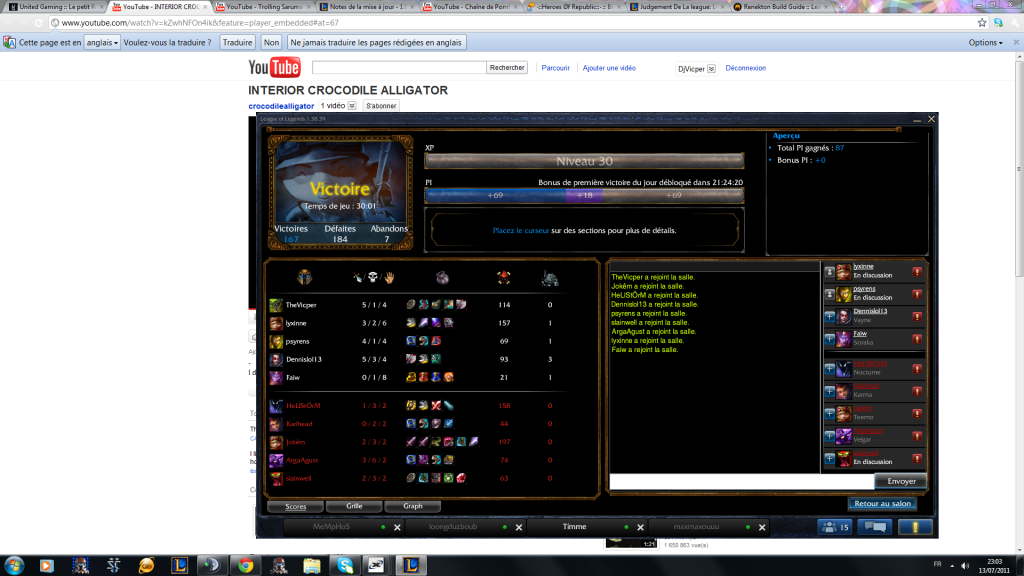Click the items column header icon
1024x576 pixels.
coord(442,278)
